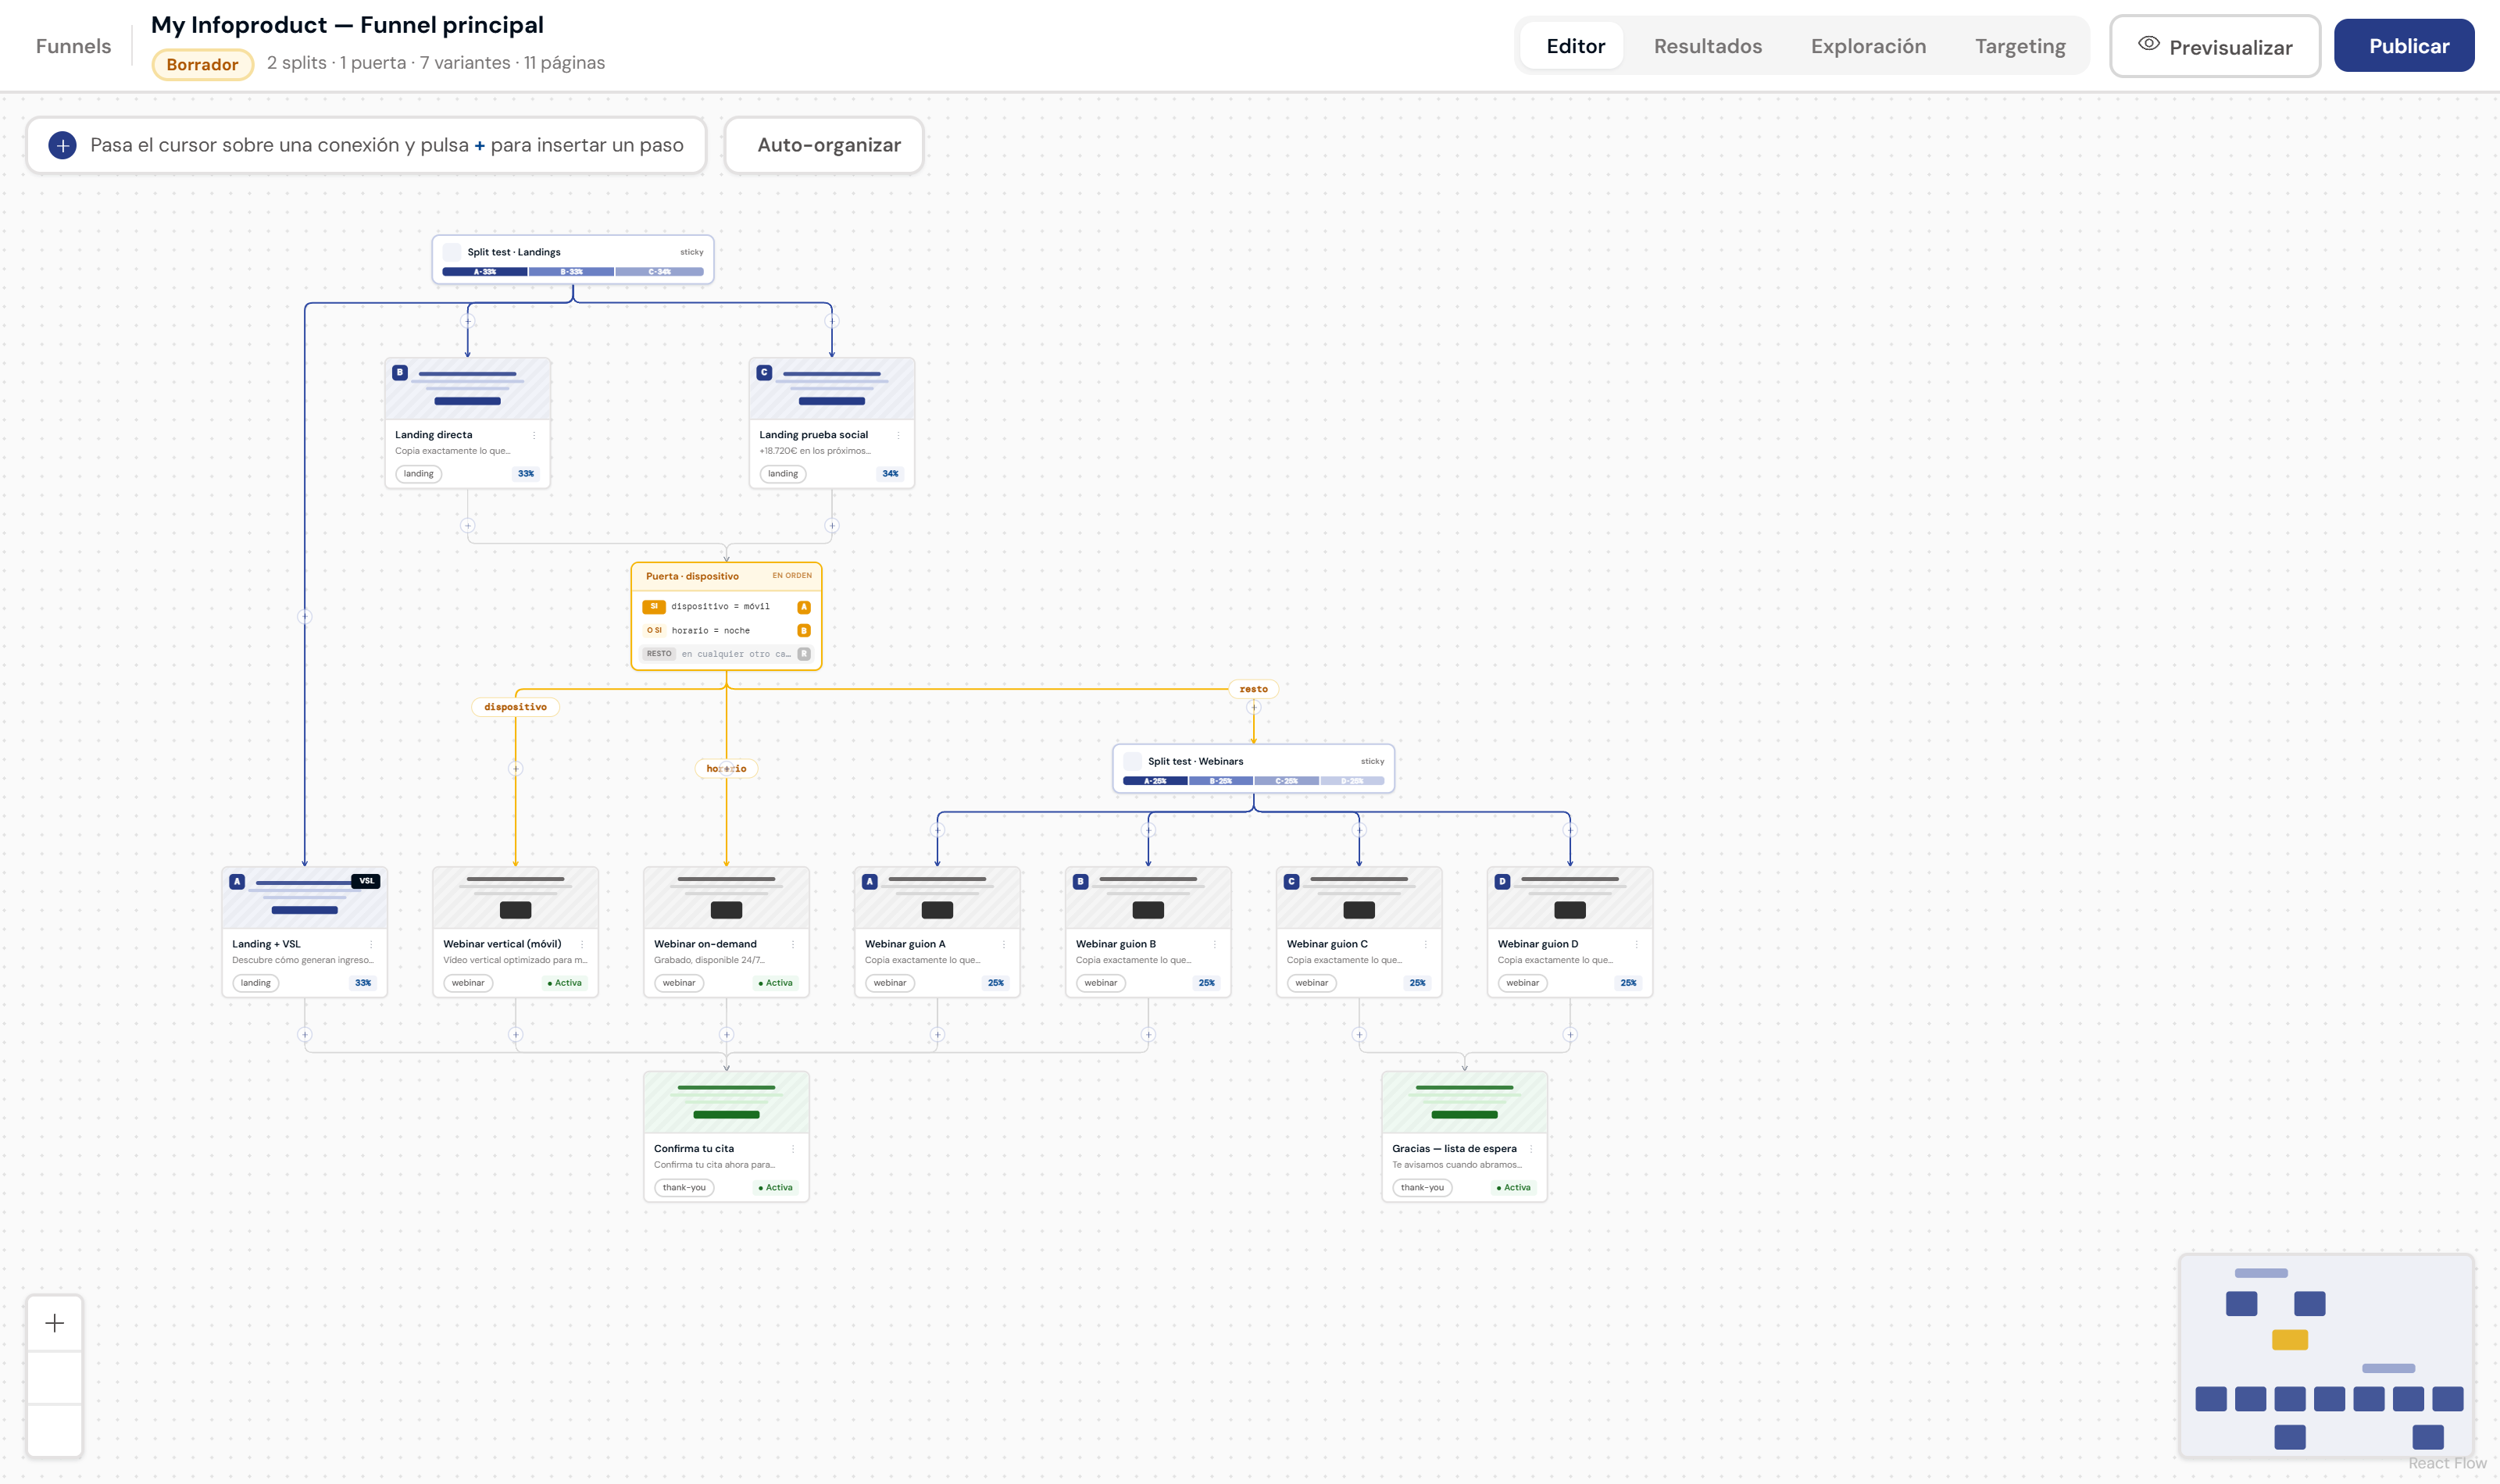Open options menu for Confirma tu cita
Viewport: 2500px width, 1484px height.
[793, 1149]
